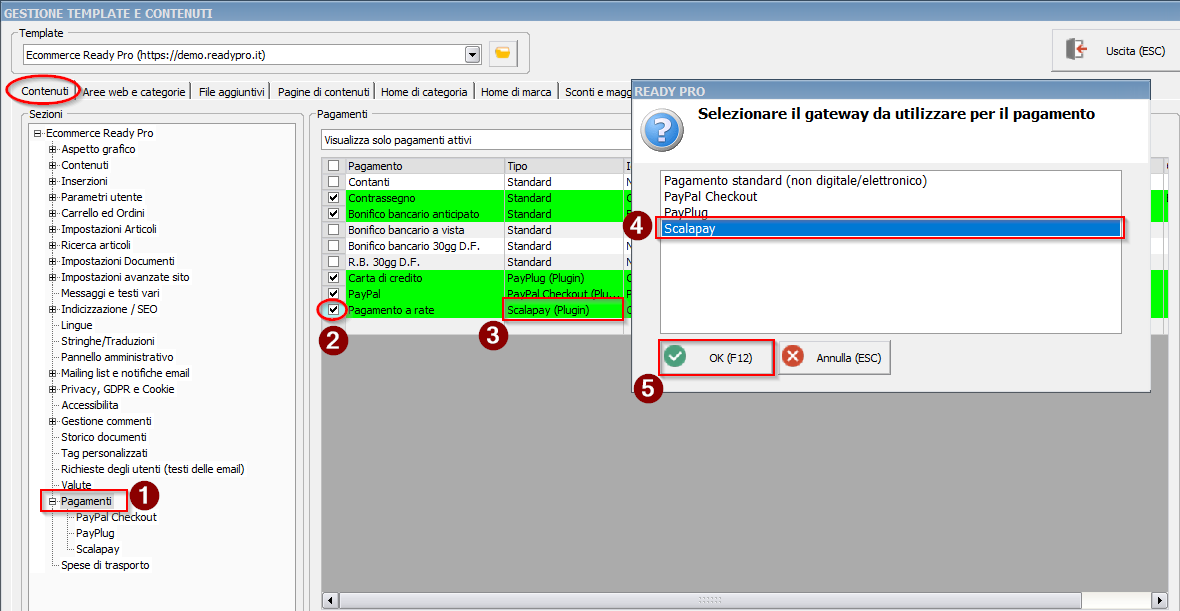Image resolution: width=1180 pixels, height=611 pixels.
Task: Switch to the Pagine di contenuti tab
Action: [323, 92]
